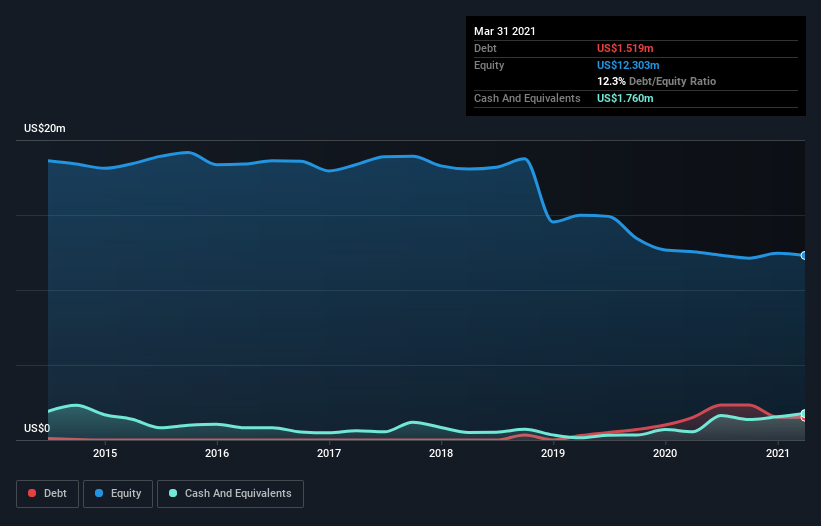Click the US$0 y-axis label
Image resolution: width=821 pixels, height=526 pixels.
click(37, 428)
